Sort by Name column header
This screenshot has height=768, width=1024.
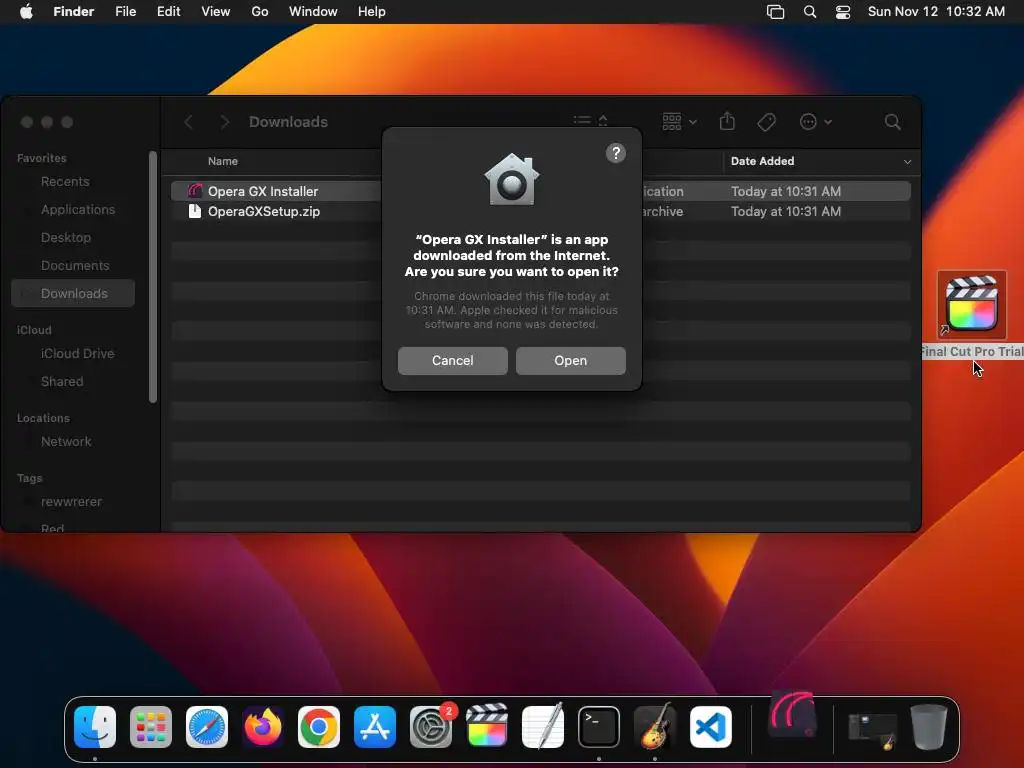(x=223, y=161)
